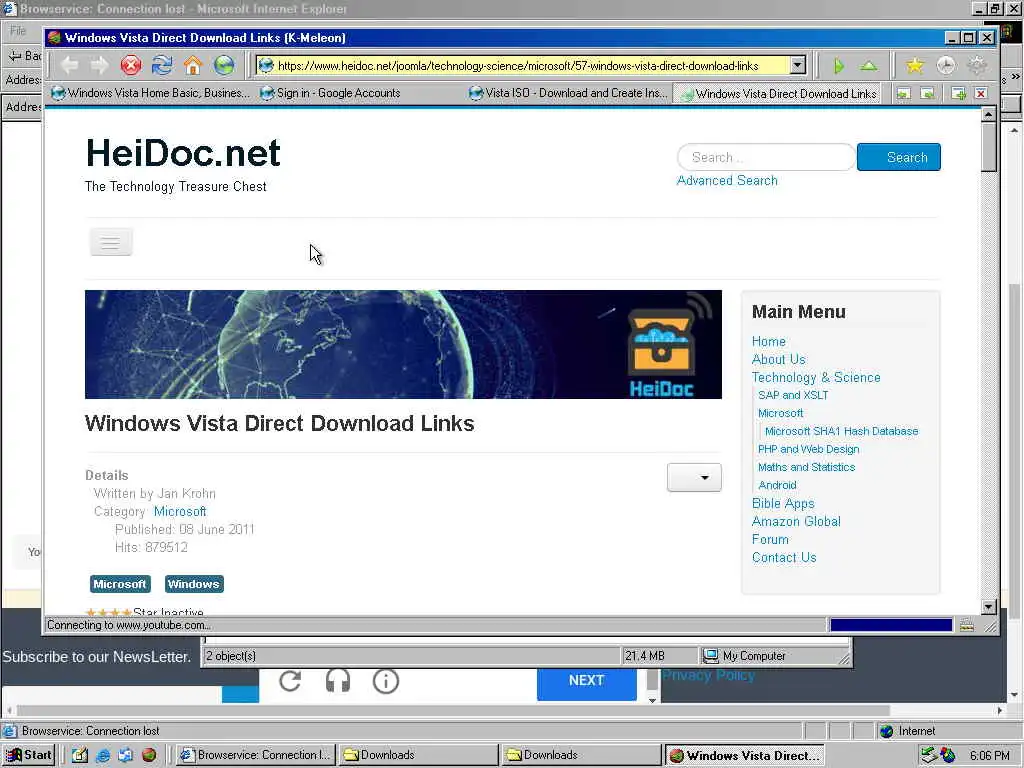The width and height of the screenshot is (1024, 768).
Task: Open Technology & Science menu link
Action: [x=816, y=377]
